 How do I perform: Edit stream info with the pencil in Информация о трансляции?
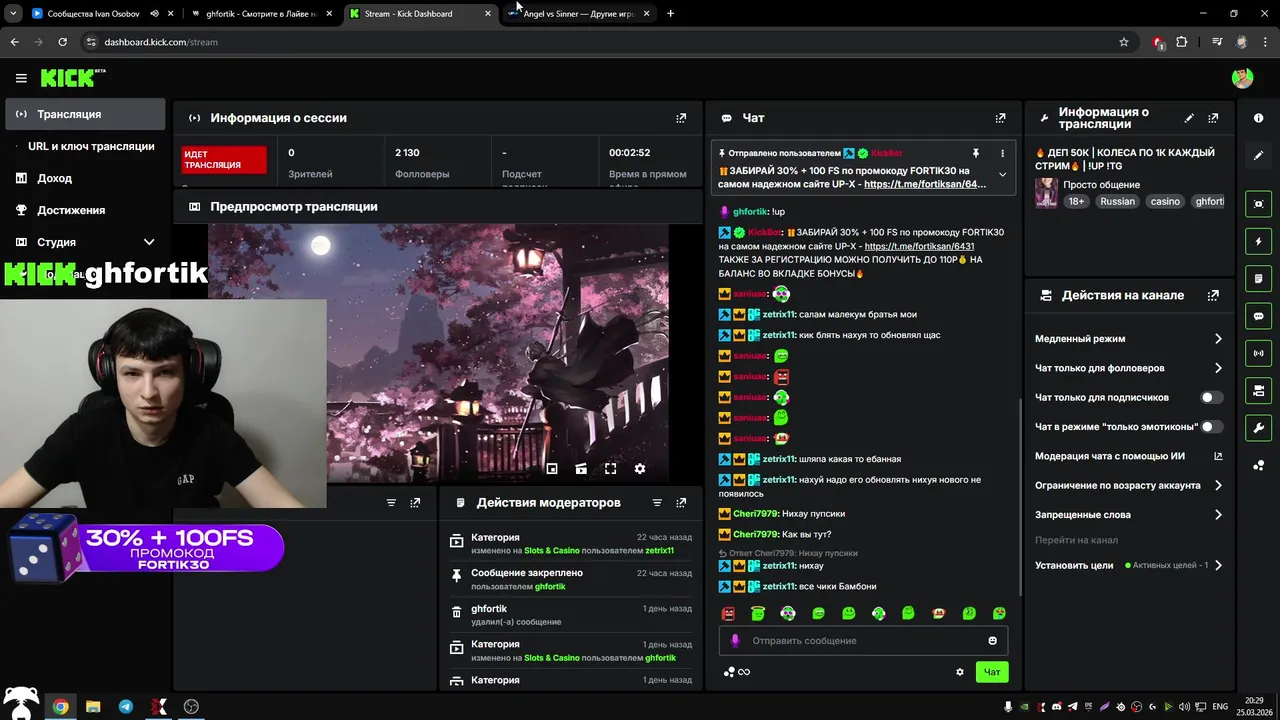(1189, 118)
